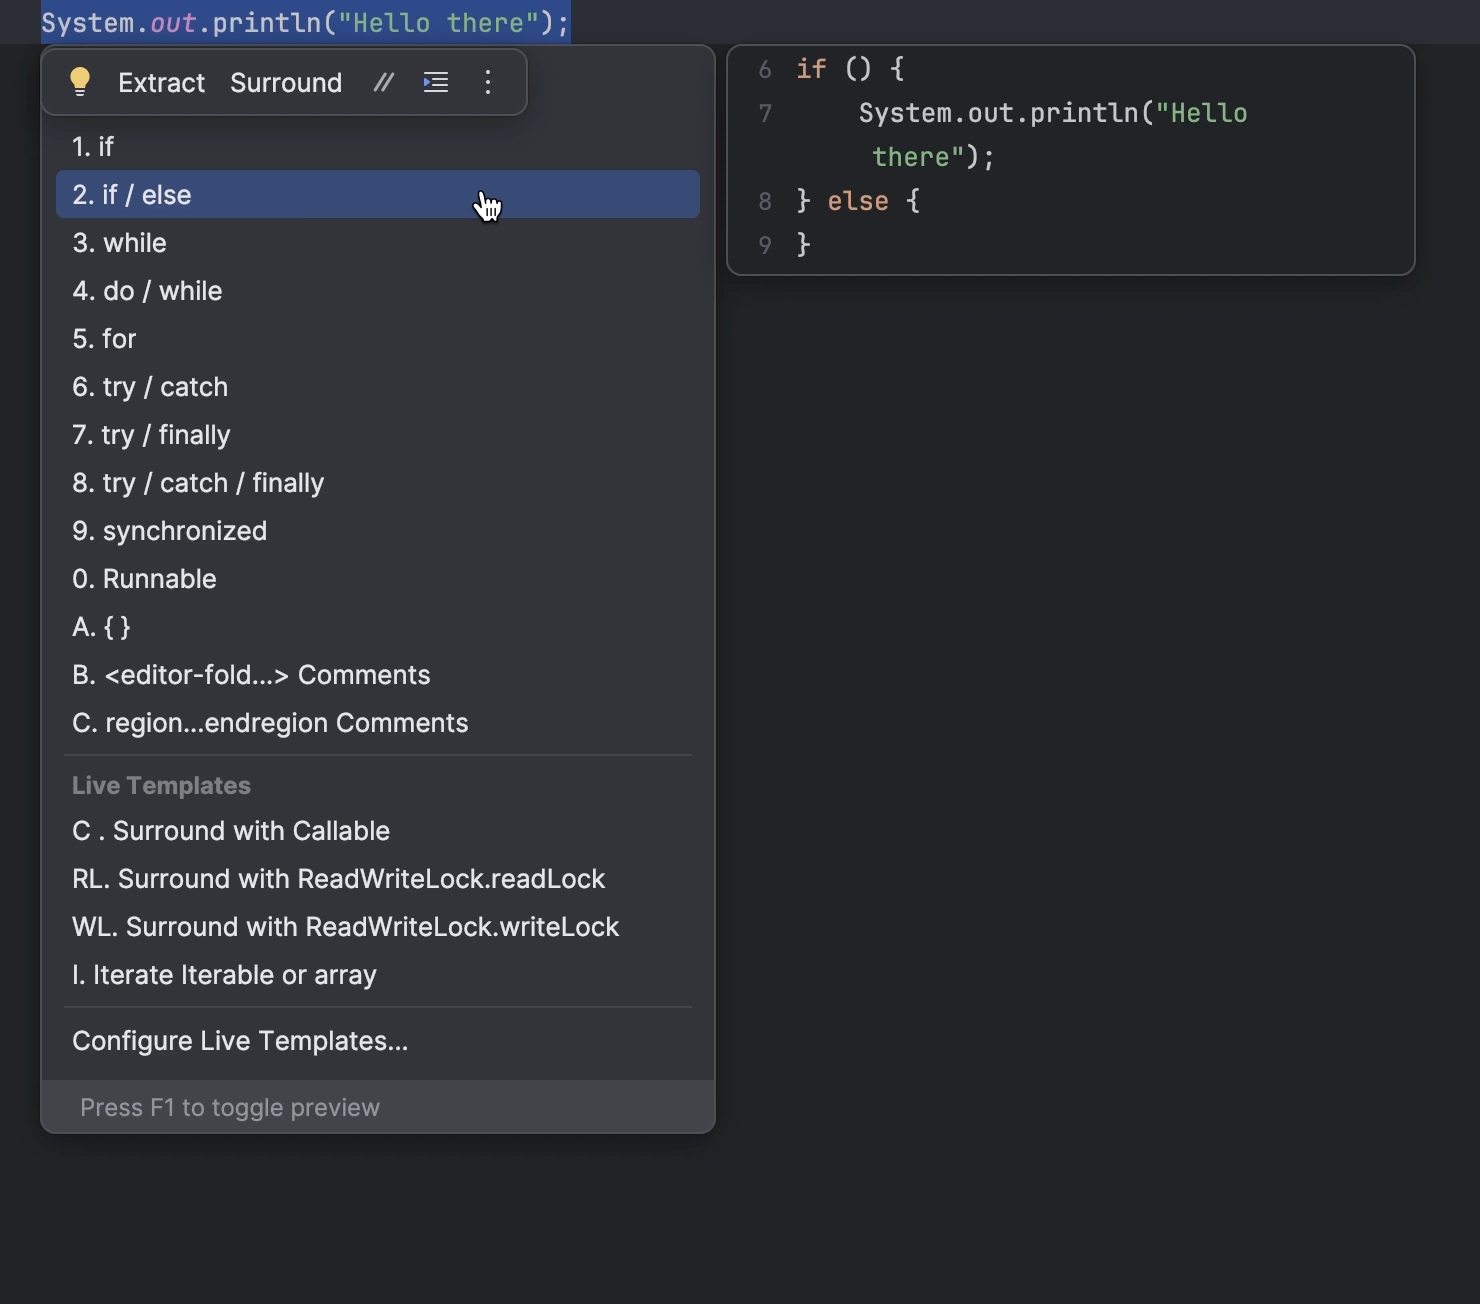Click the yellow lightbulb intention icon

(x=80, y=82)
